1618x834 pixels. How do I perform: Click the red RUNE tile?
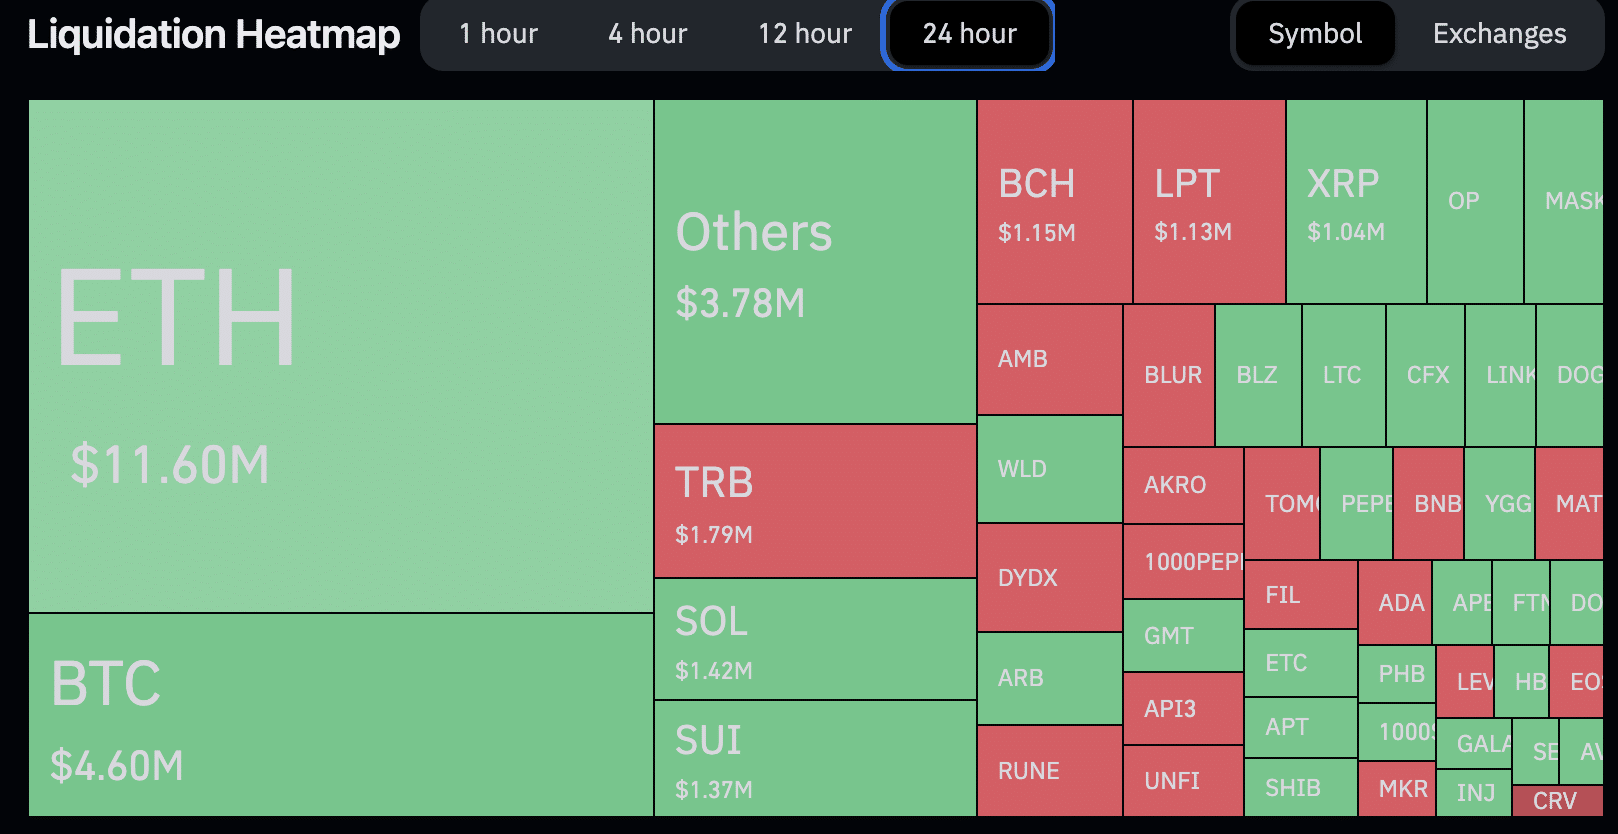pyautogui.click(x=1049, y=770)
